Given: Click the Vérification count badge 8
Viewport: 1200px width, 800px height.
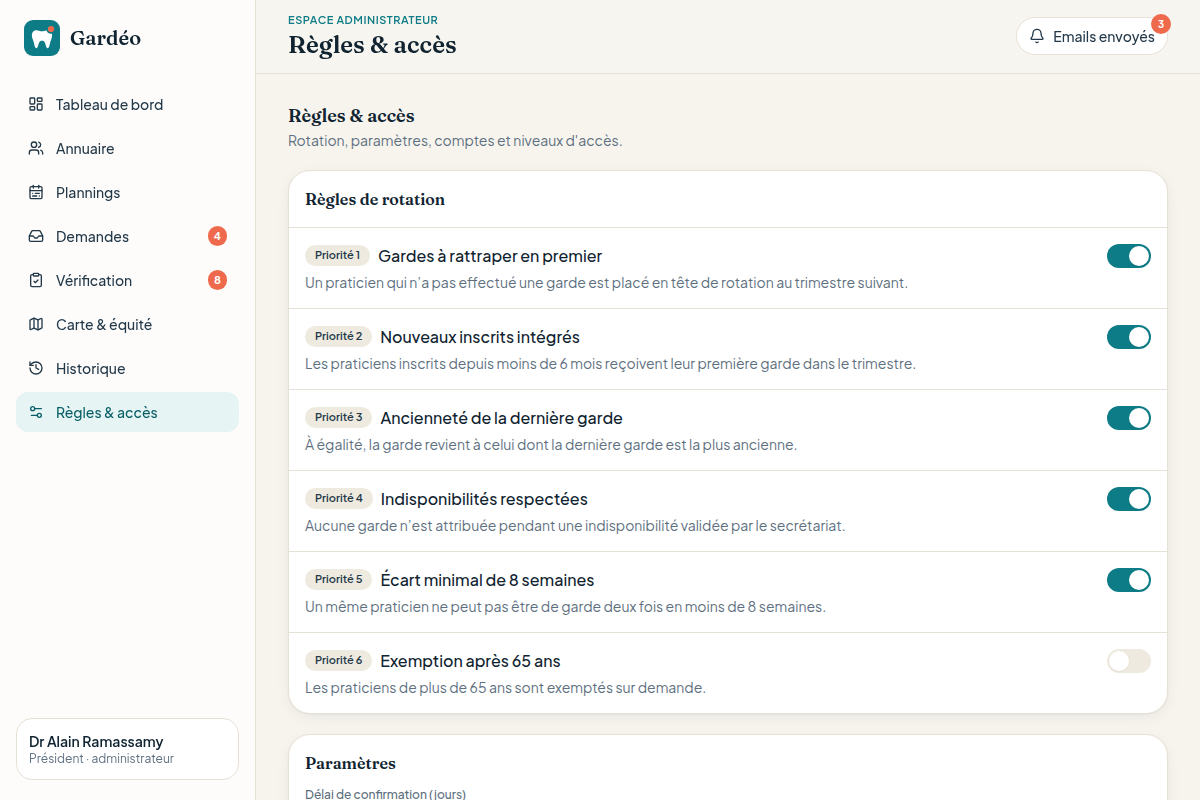Looking at the screenshot, I should click(x=217, y=280).
